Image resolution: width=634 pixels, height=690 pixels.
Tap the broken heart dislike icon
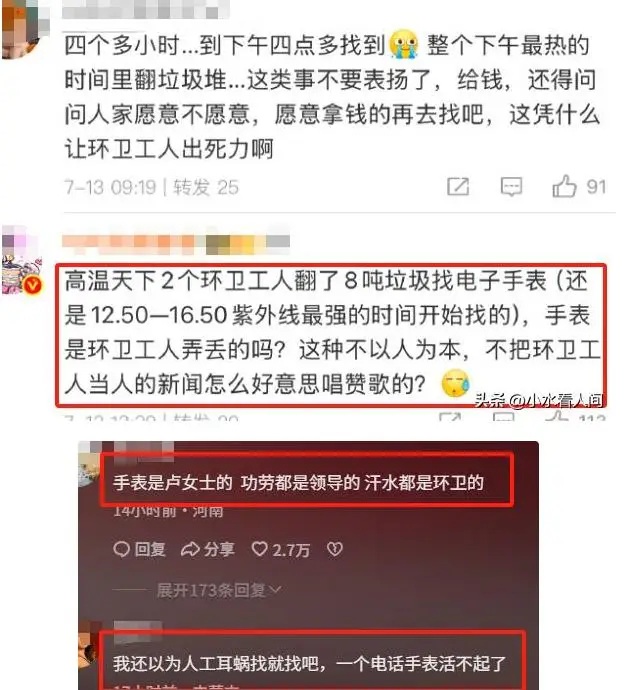coord(334,549)
